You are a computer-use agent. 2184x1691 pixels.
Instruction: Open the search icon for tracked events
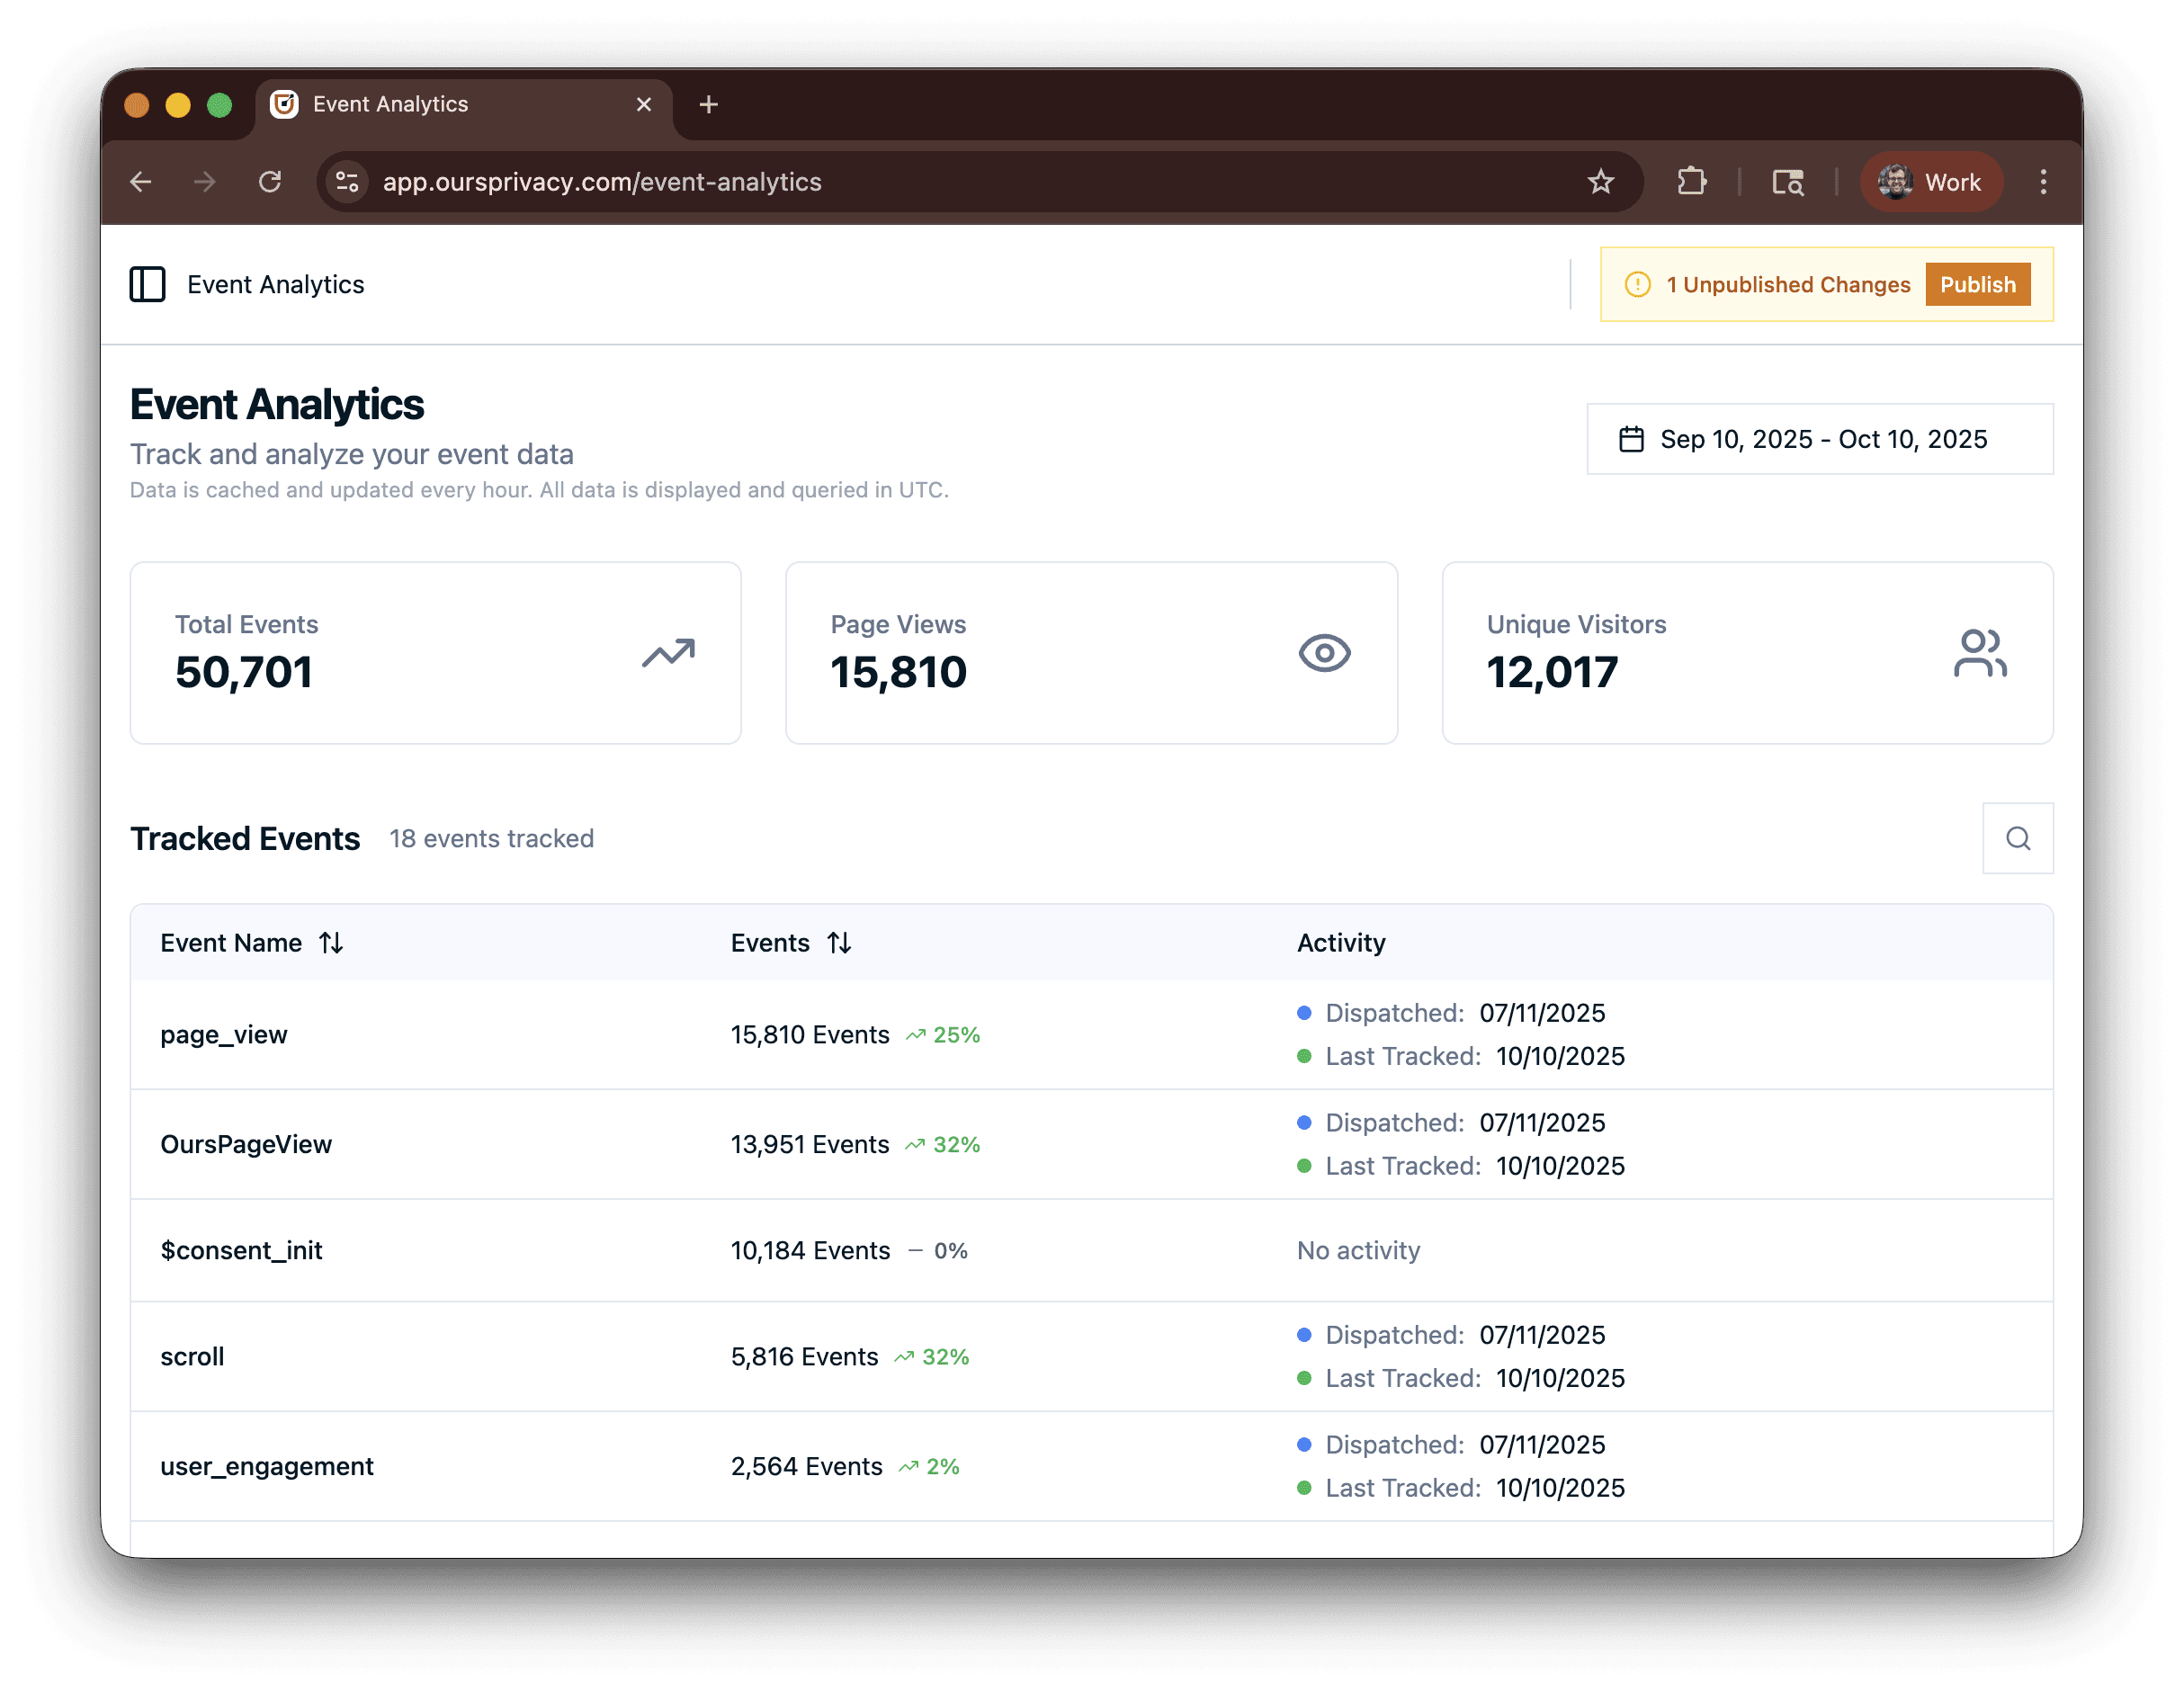(x=2017, y=838)
